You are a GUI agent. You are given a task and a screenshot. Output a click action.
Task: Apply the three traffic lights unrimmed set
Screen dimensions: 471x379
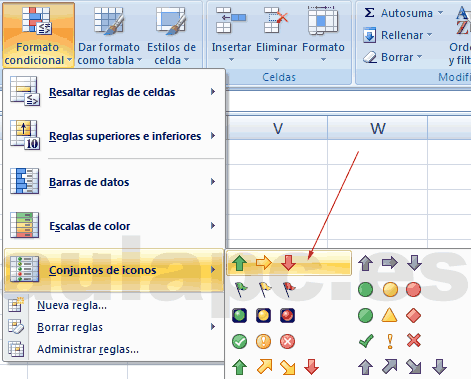point(389,289)
